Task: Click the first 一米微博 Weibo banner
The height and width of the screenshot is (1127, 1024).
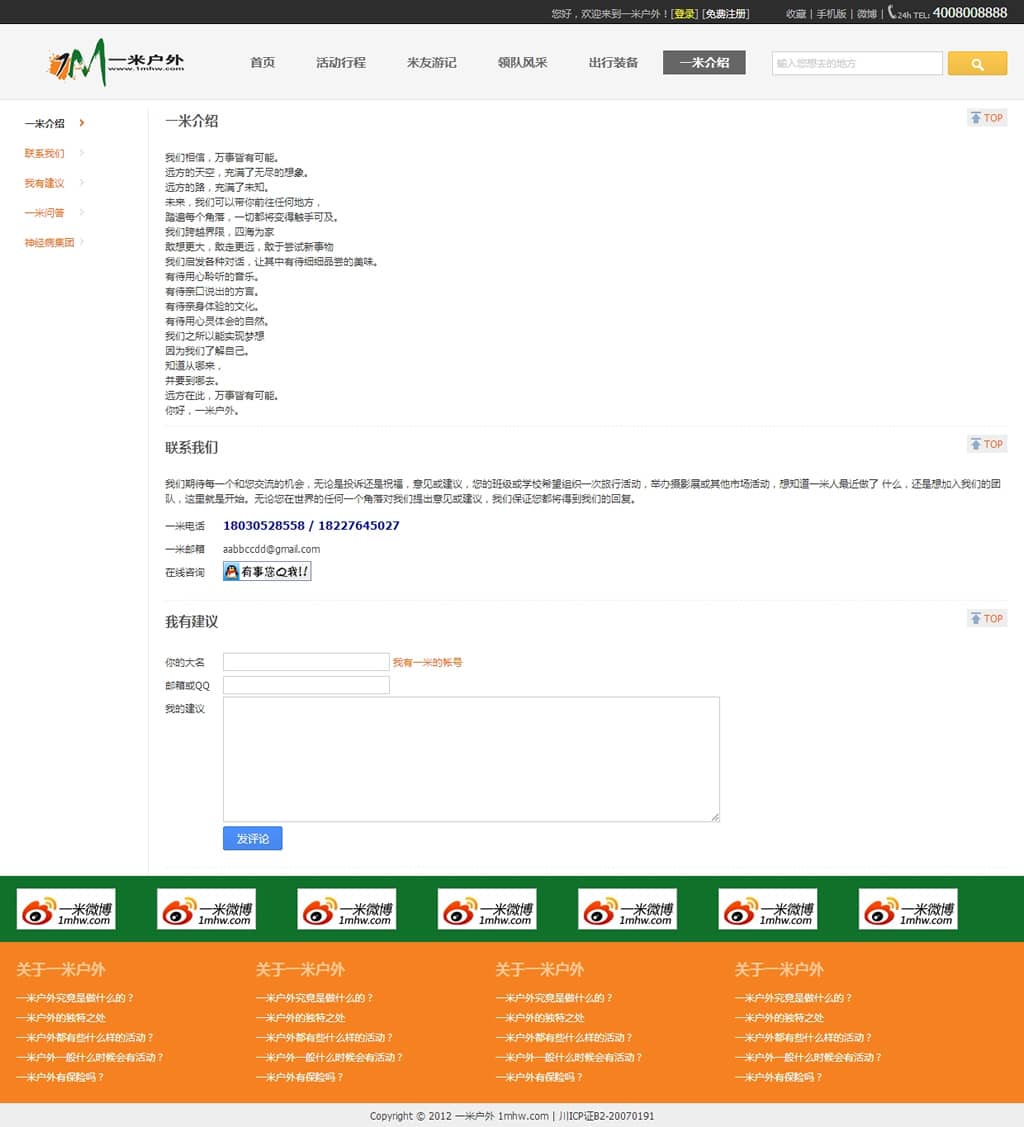Action: pyautogui.click(x=66, y=909)
